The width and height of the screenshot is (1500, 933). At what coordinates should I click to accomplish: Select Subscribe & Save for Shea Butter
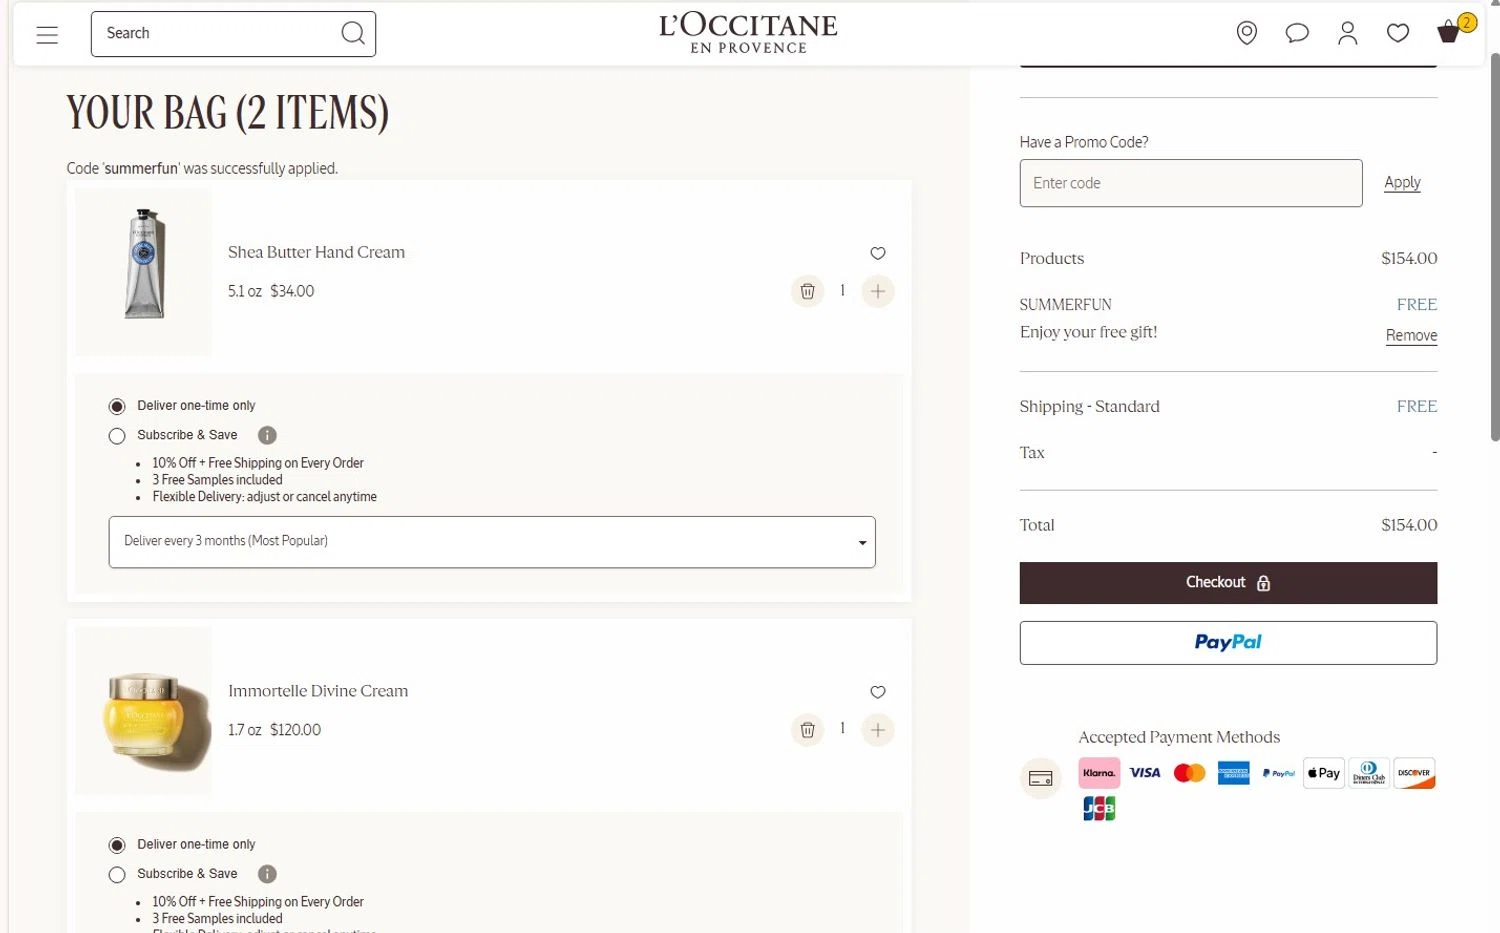coord(117,436)
